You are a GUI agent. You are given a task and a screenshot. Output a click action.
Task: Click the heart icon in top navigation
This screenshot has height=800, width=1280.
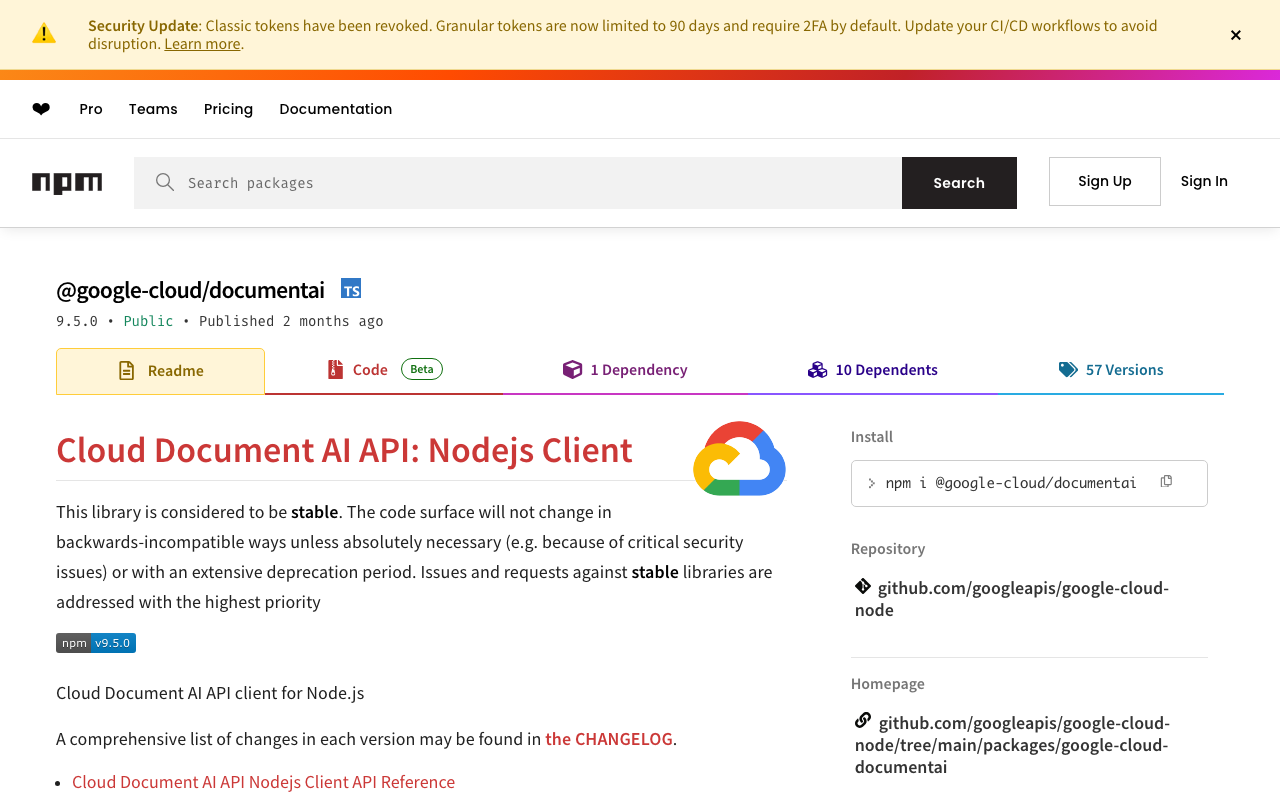click(41, 109)
